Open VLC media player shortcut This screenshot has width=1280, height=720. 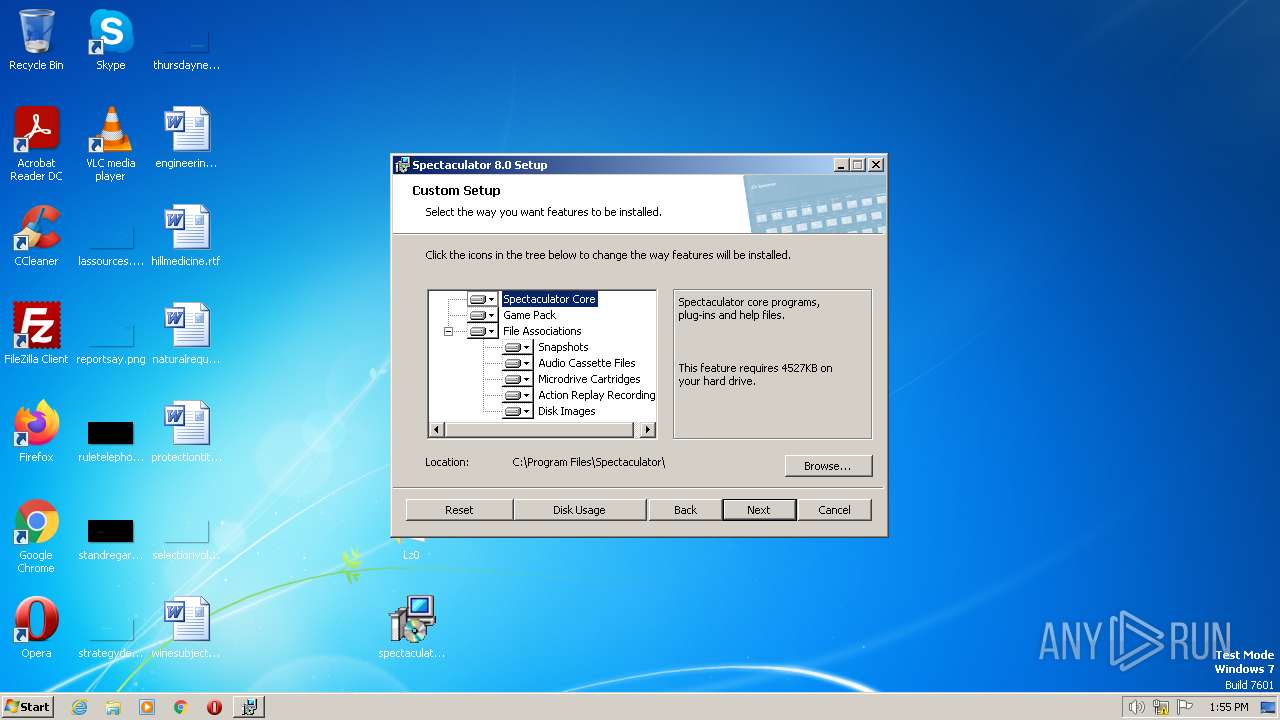pos(110,144)
